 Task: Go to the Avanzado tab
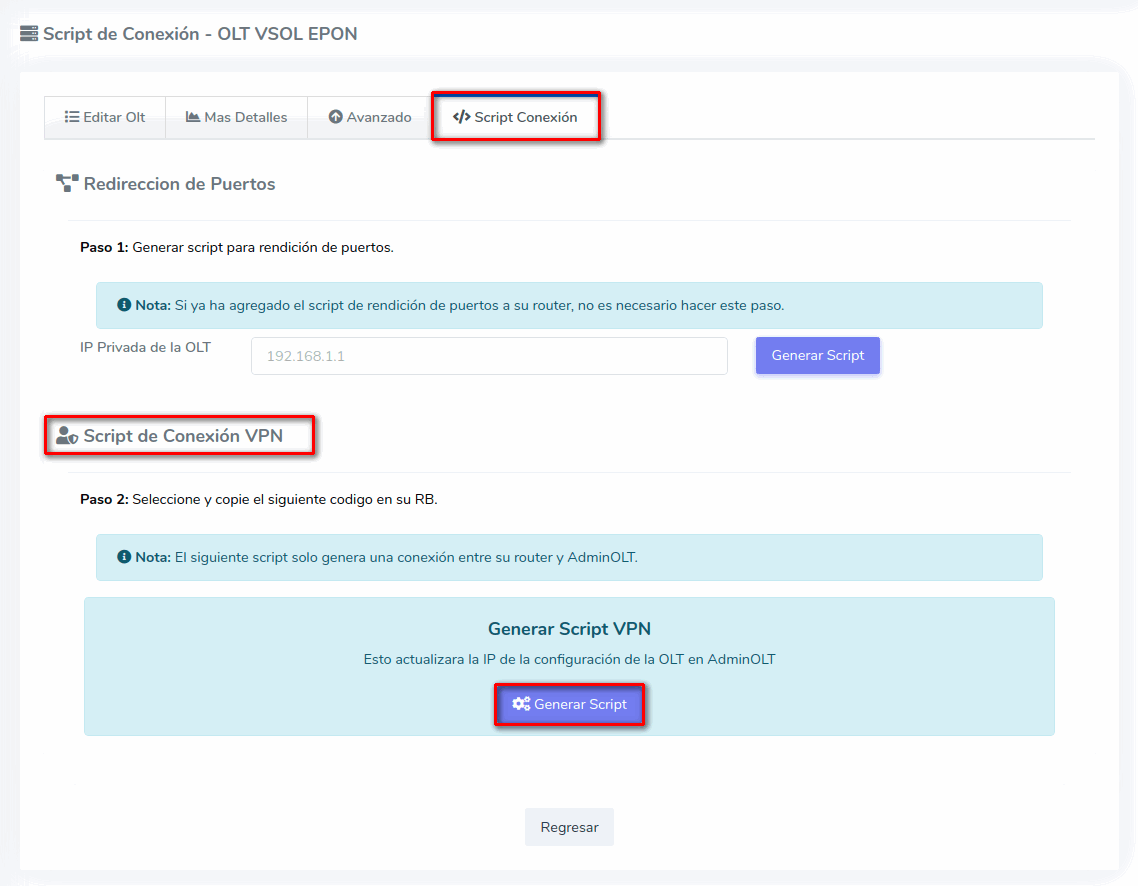pos(370,117)
